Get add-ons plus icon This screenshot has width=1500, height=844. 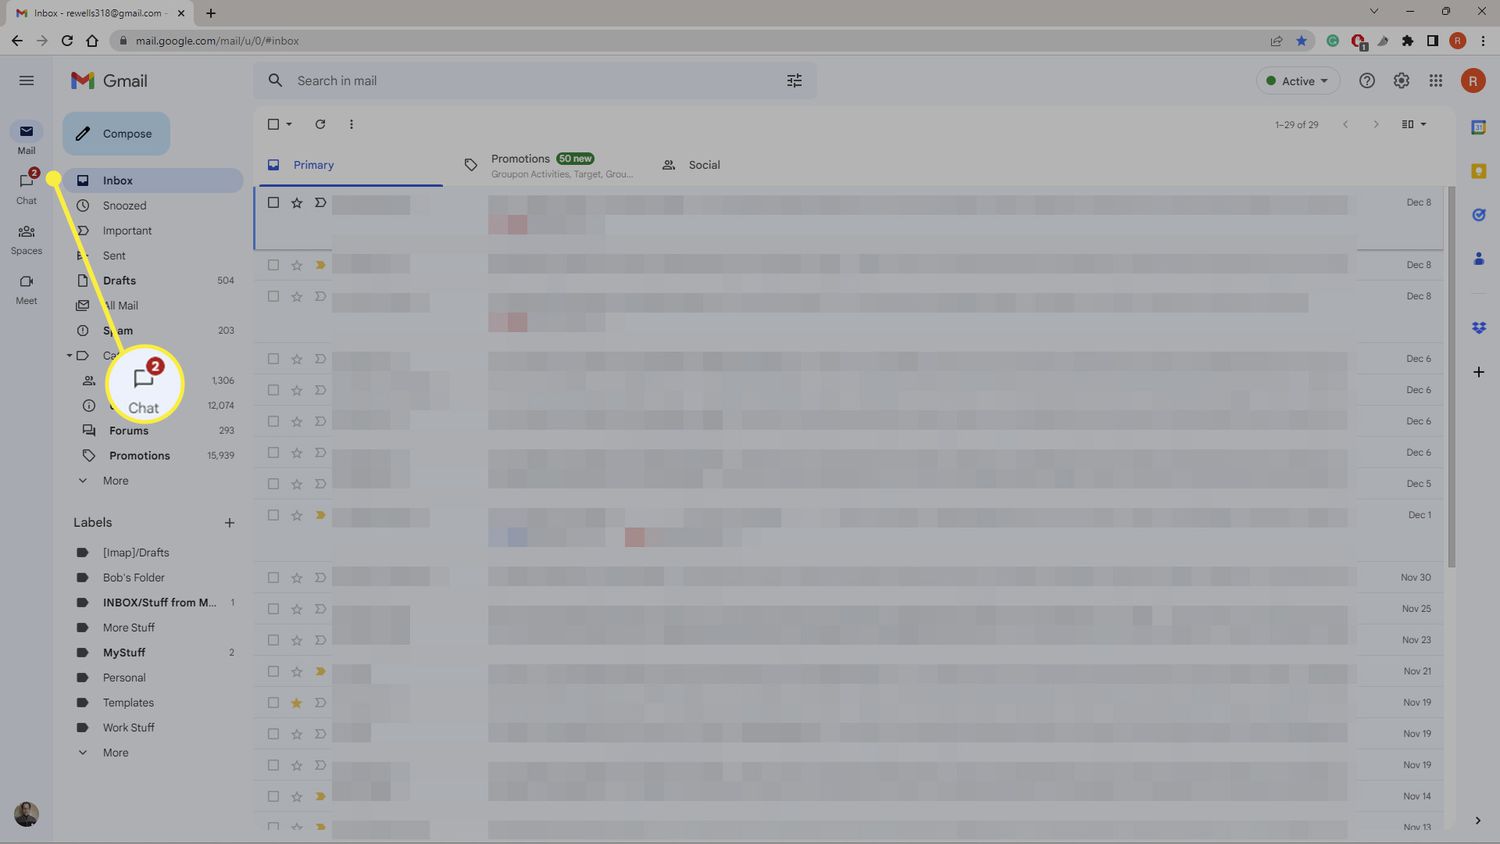tap(1478, 372)
